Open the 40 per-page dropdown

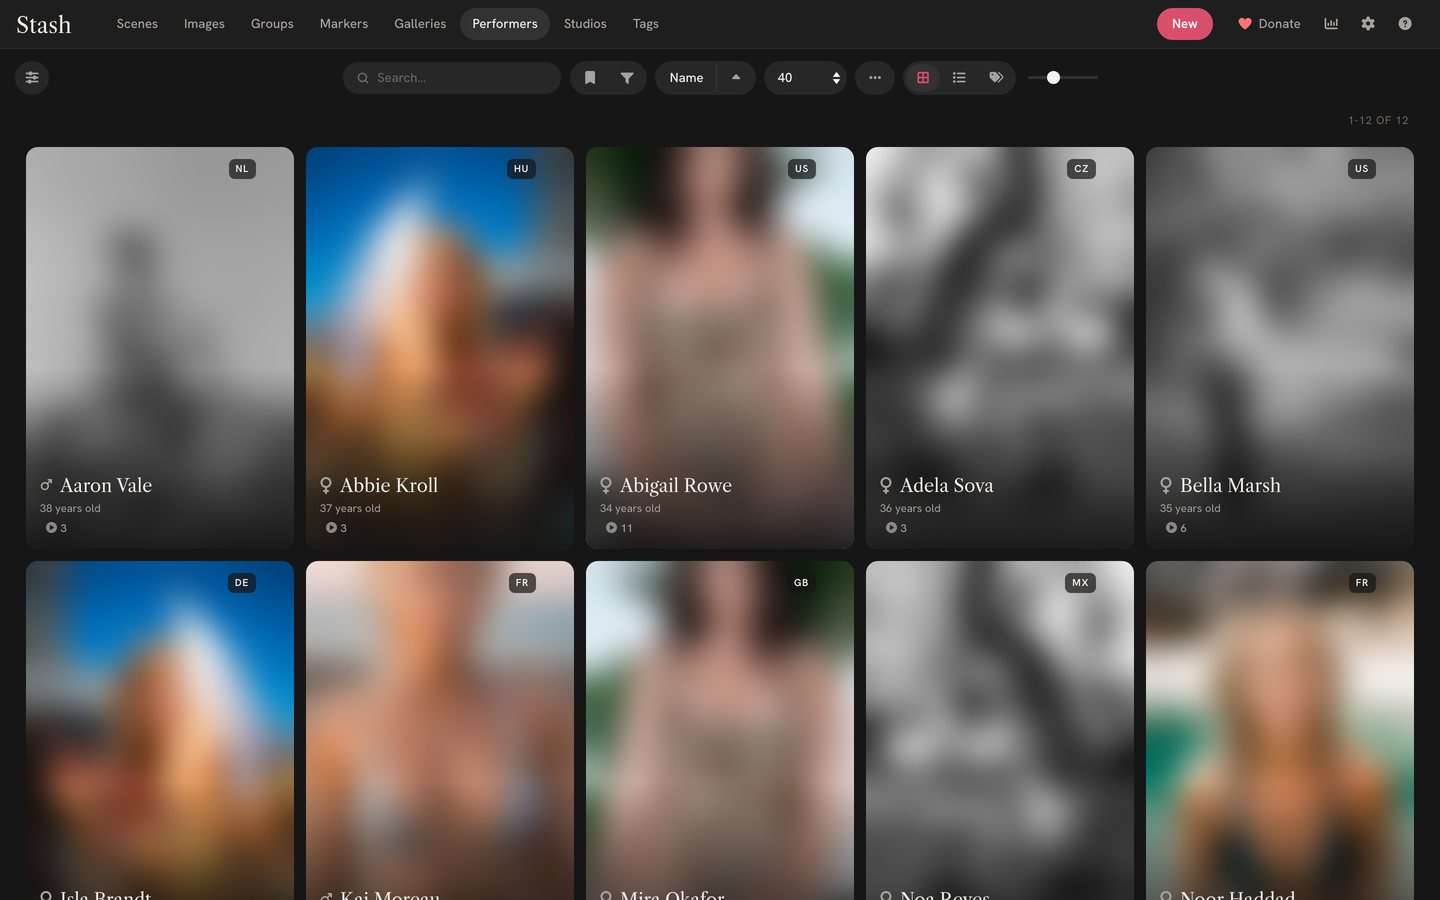pos(805,78)
